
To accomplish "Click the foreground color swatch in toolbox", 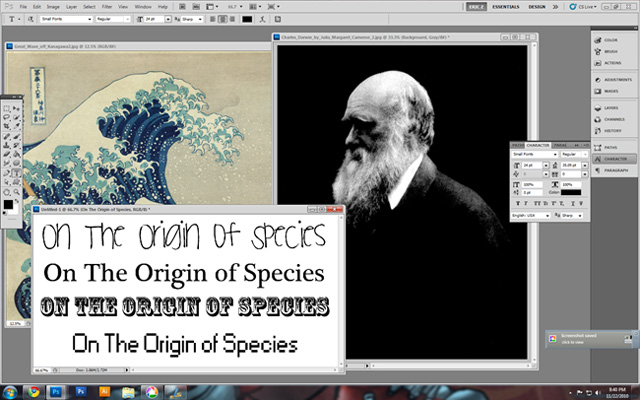I will tap(8, 204).
